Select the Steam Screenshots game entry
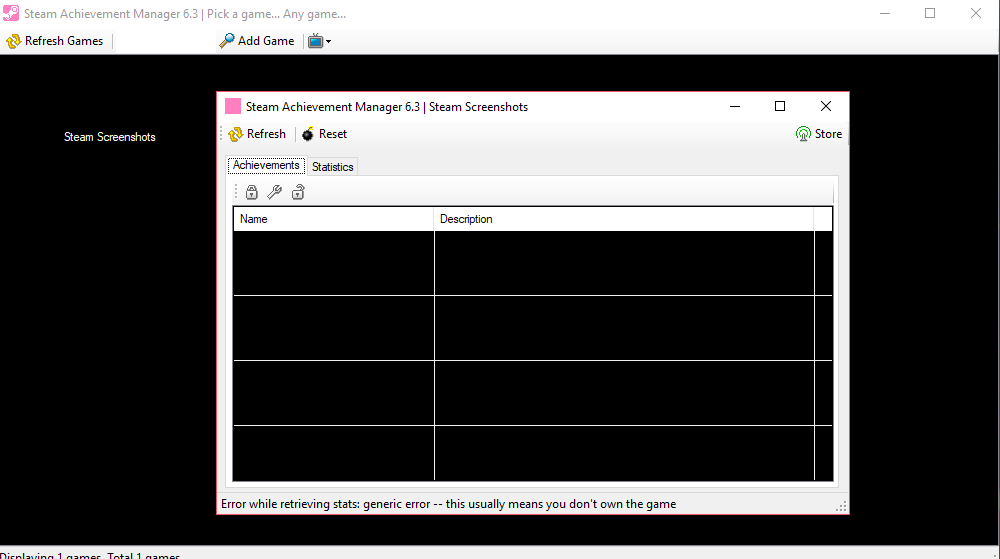 [110, 137]
